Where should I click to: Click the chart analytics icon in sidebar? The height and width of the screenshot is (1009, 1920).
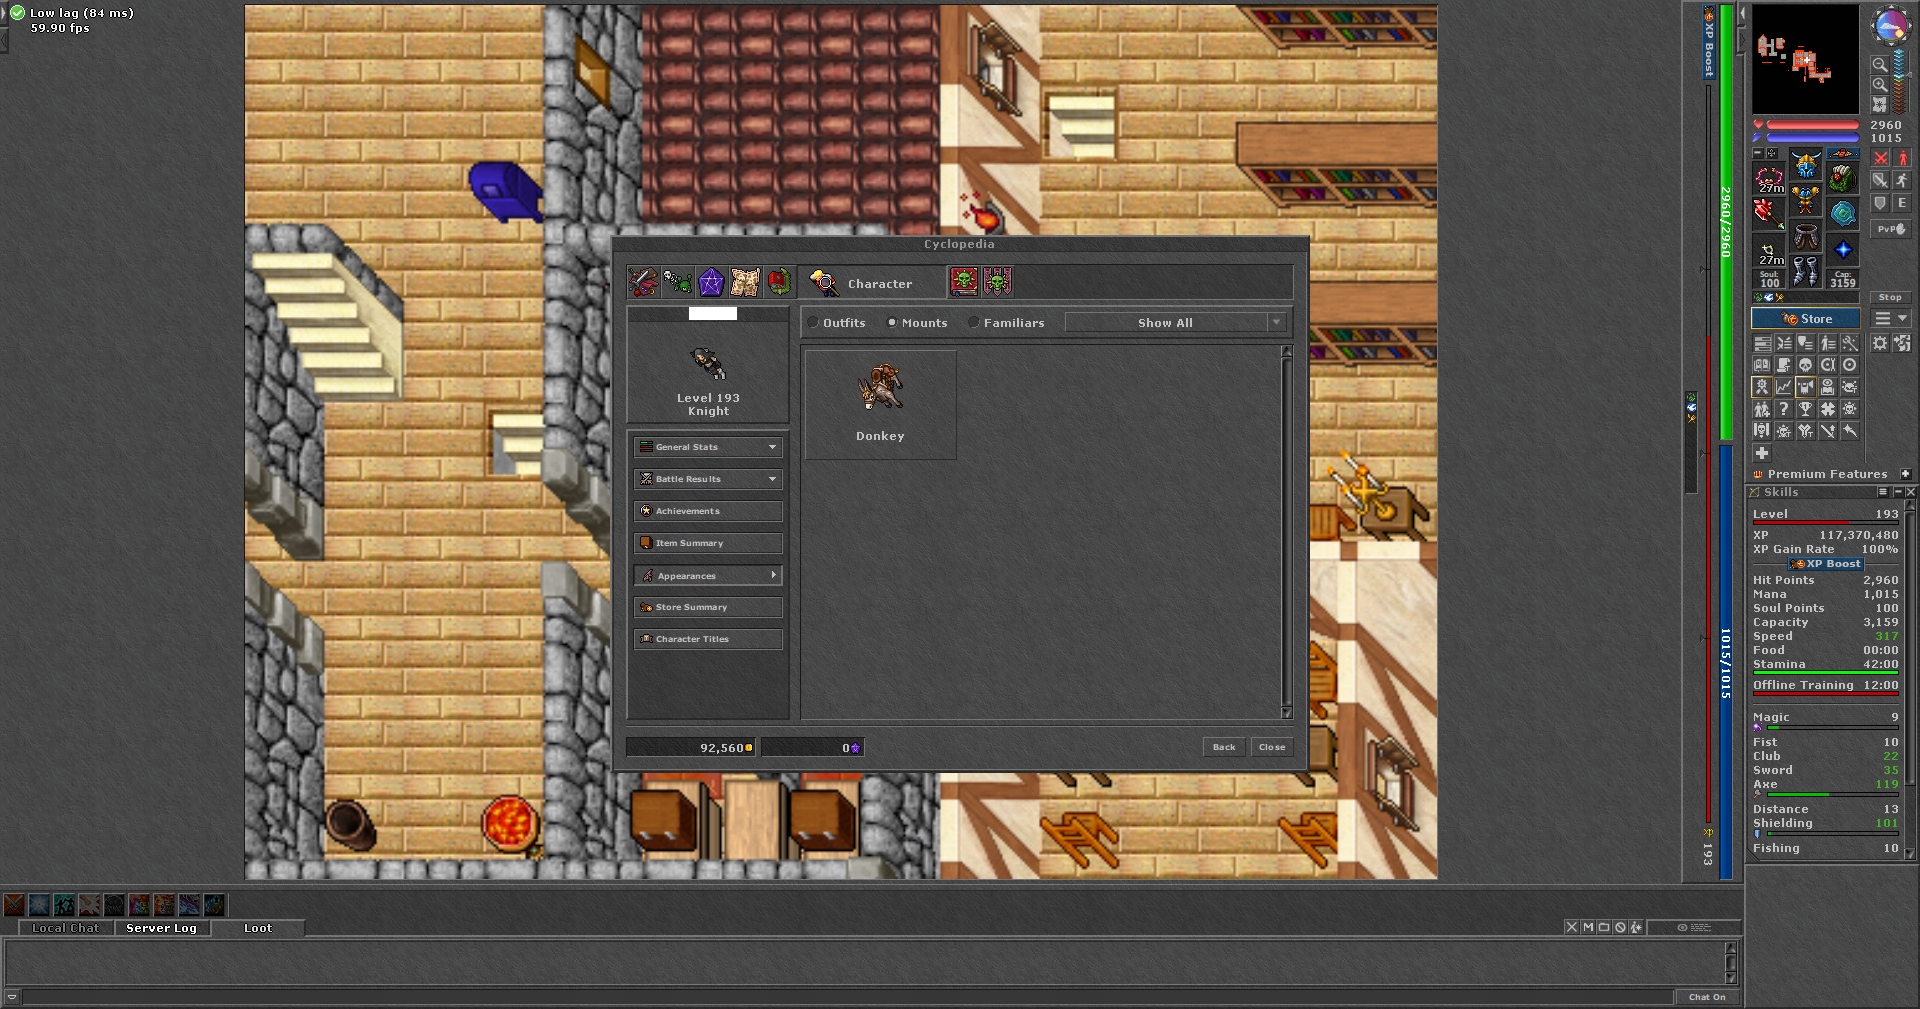1783,387
